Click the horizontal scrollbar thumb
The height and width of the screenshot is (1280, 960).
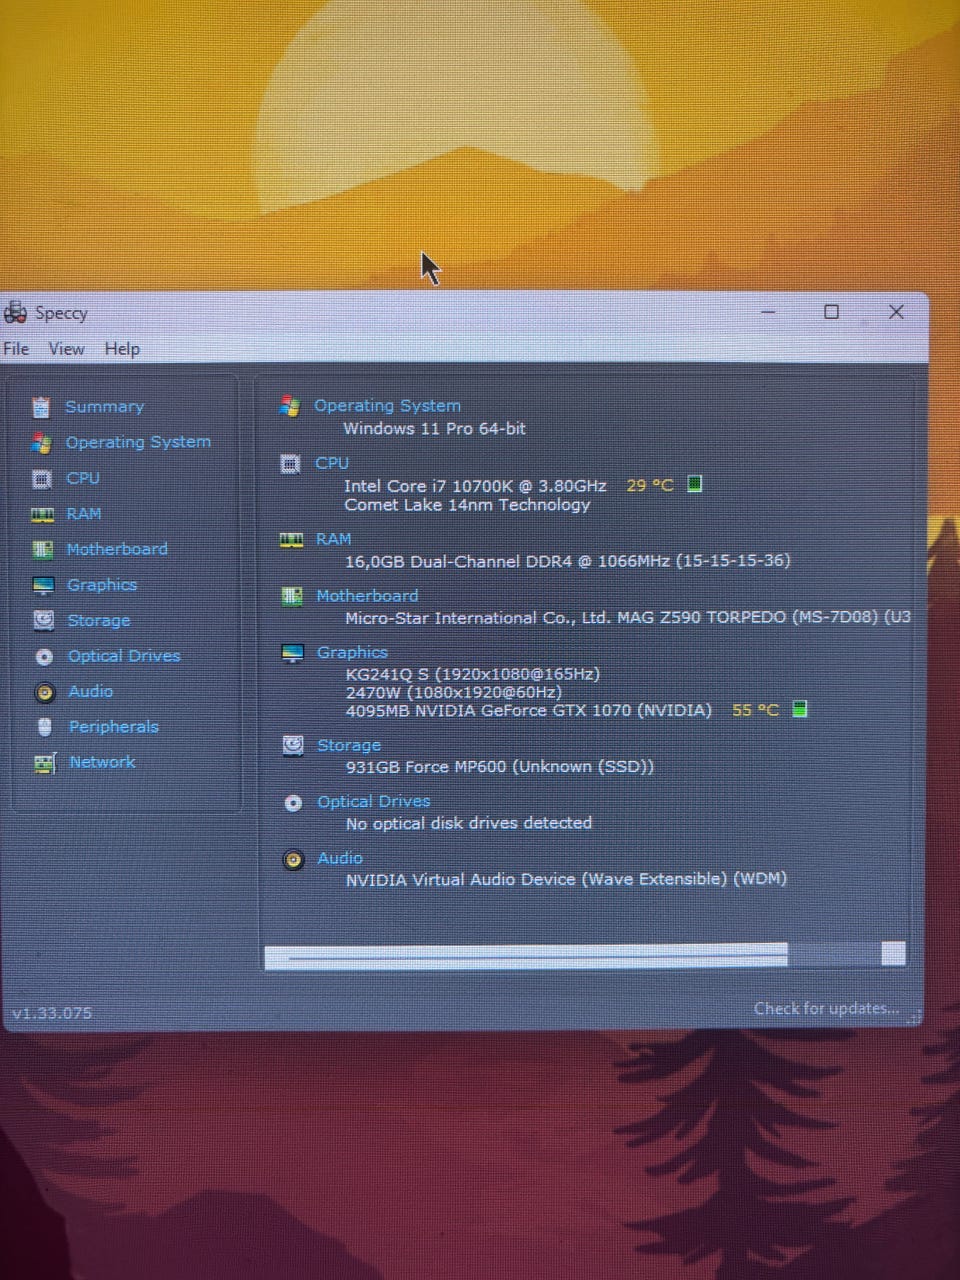[x=526, y=956]
